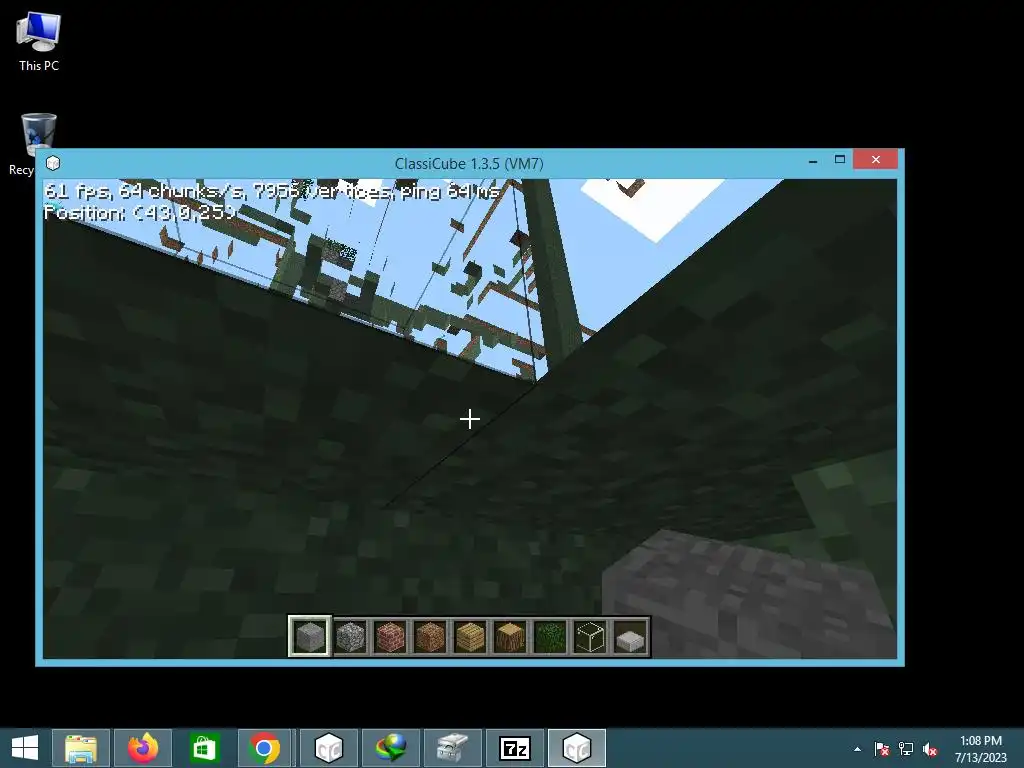Launch Firefox from the taskbar

point(143,748)
